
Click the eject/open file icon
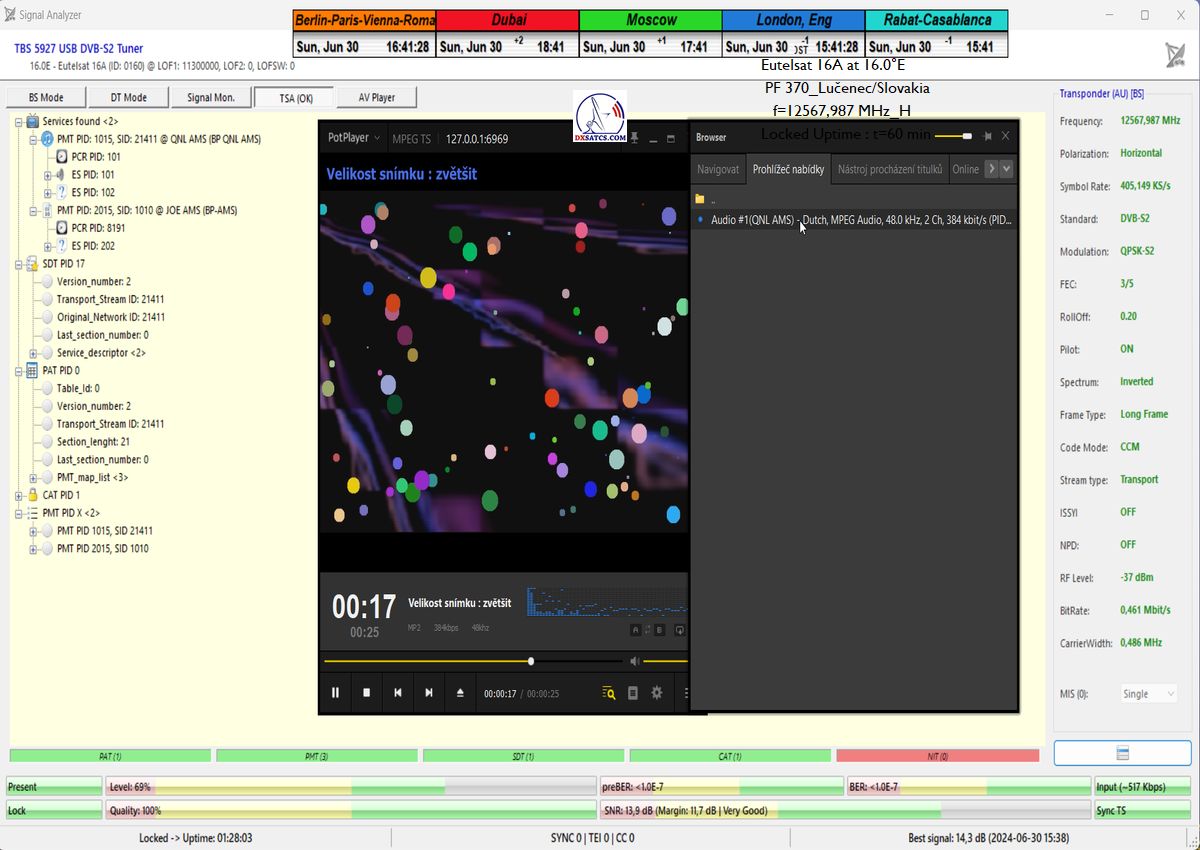[460, 693]
